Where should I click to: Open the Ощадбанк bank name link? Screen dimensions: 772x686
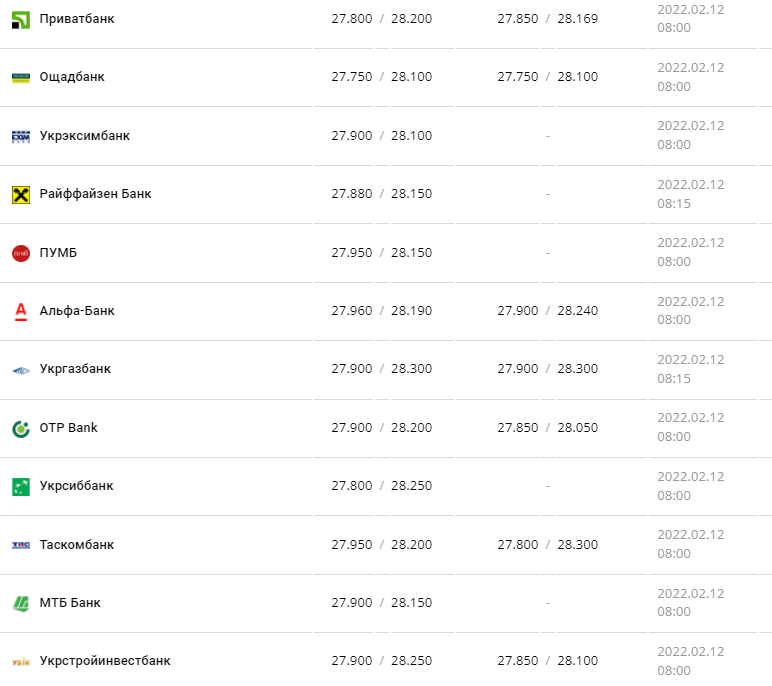(x=72, y=77)
